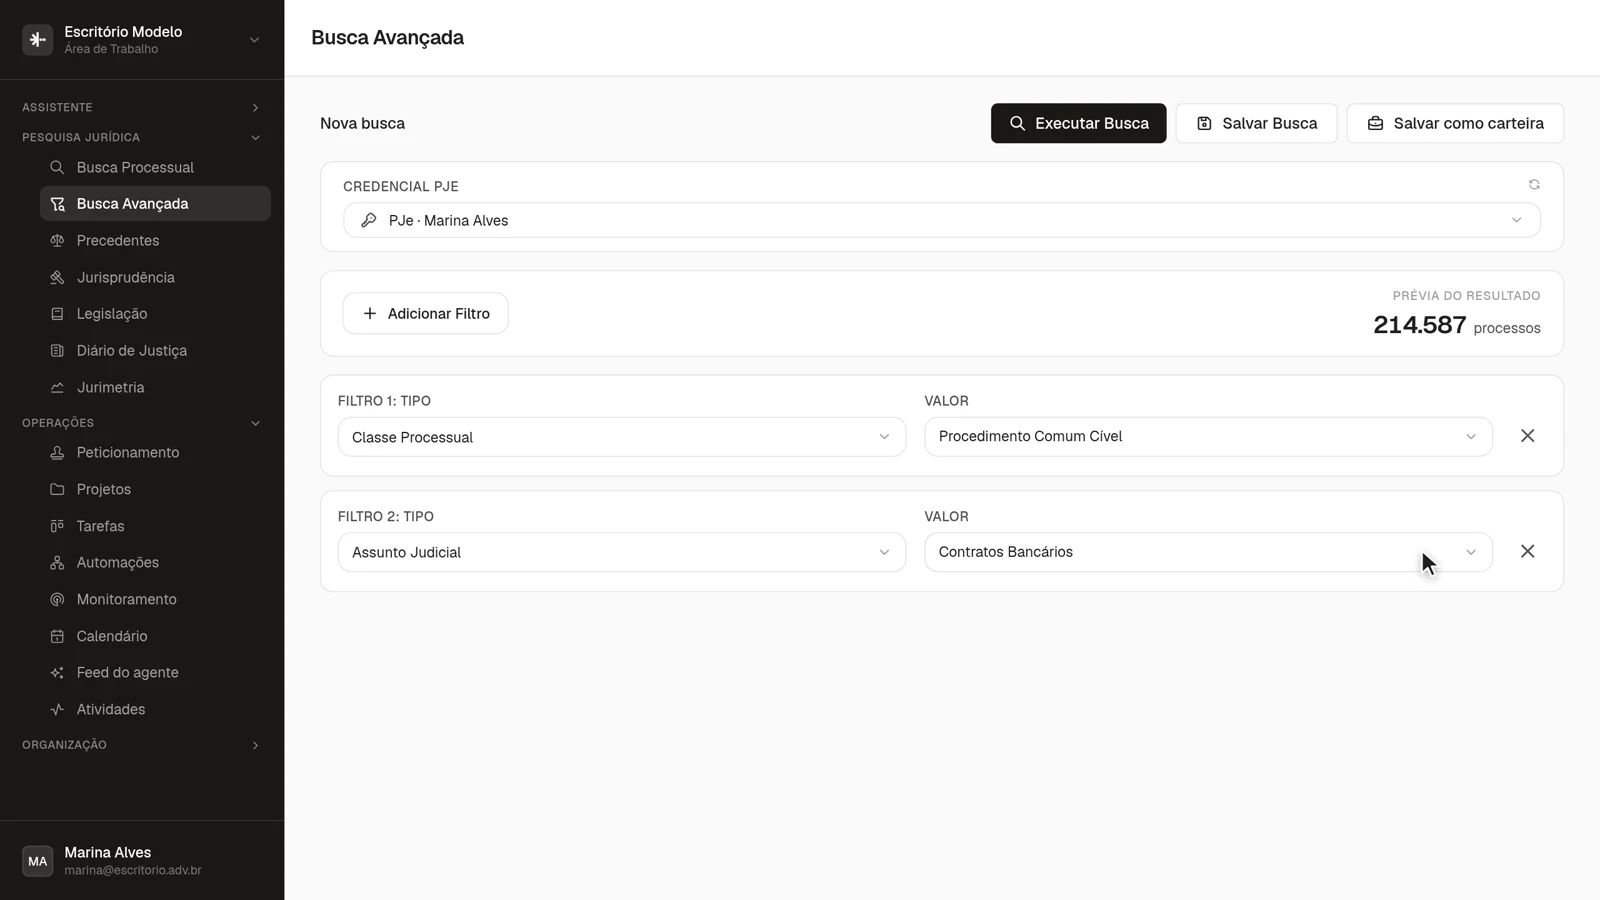
Task: Click the Feed do agente sparkle icon
Action: click(x=57, y=673)
